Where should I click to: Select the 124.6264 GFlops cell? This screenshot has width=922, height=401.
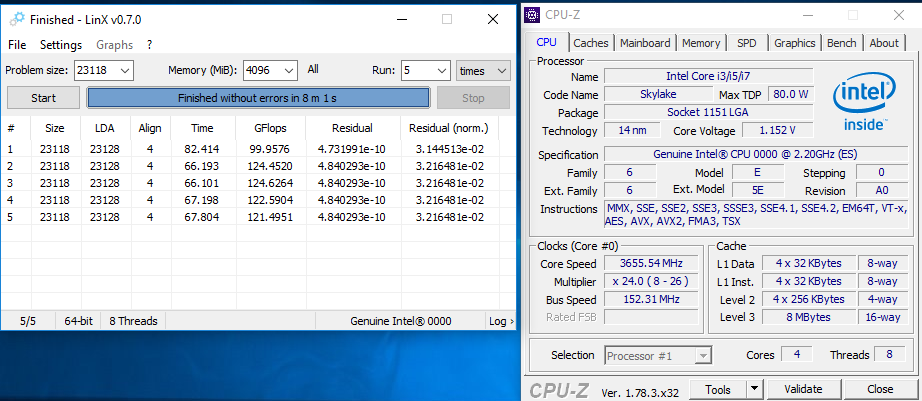pos(271,183)
